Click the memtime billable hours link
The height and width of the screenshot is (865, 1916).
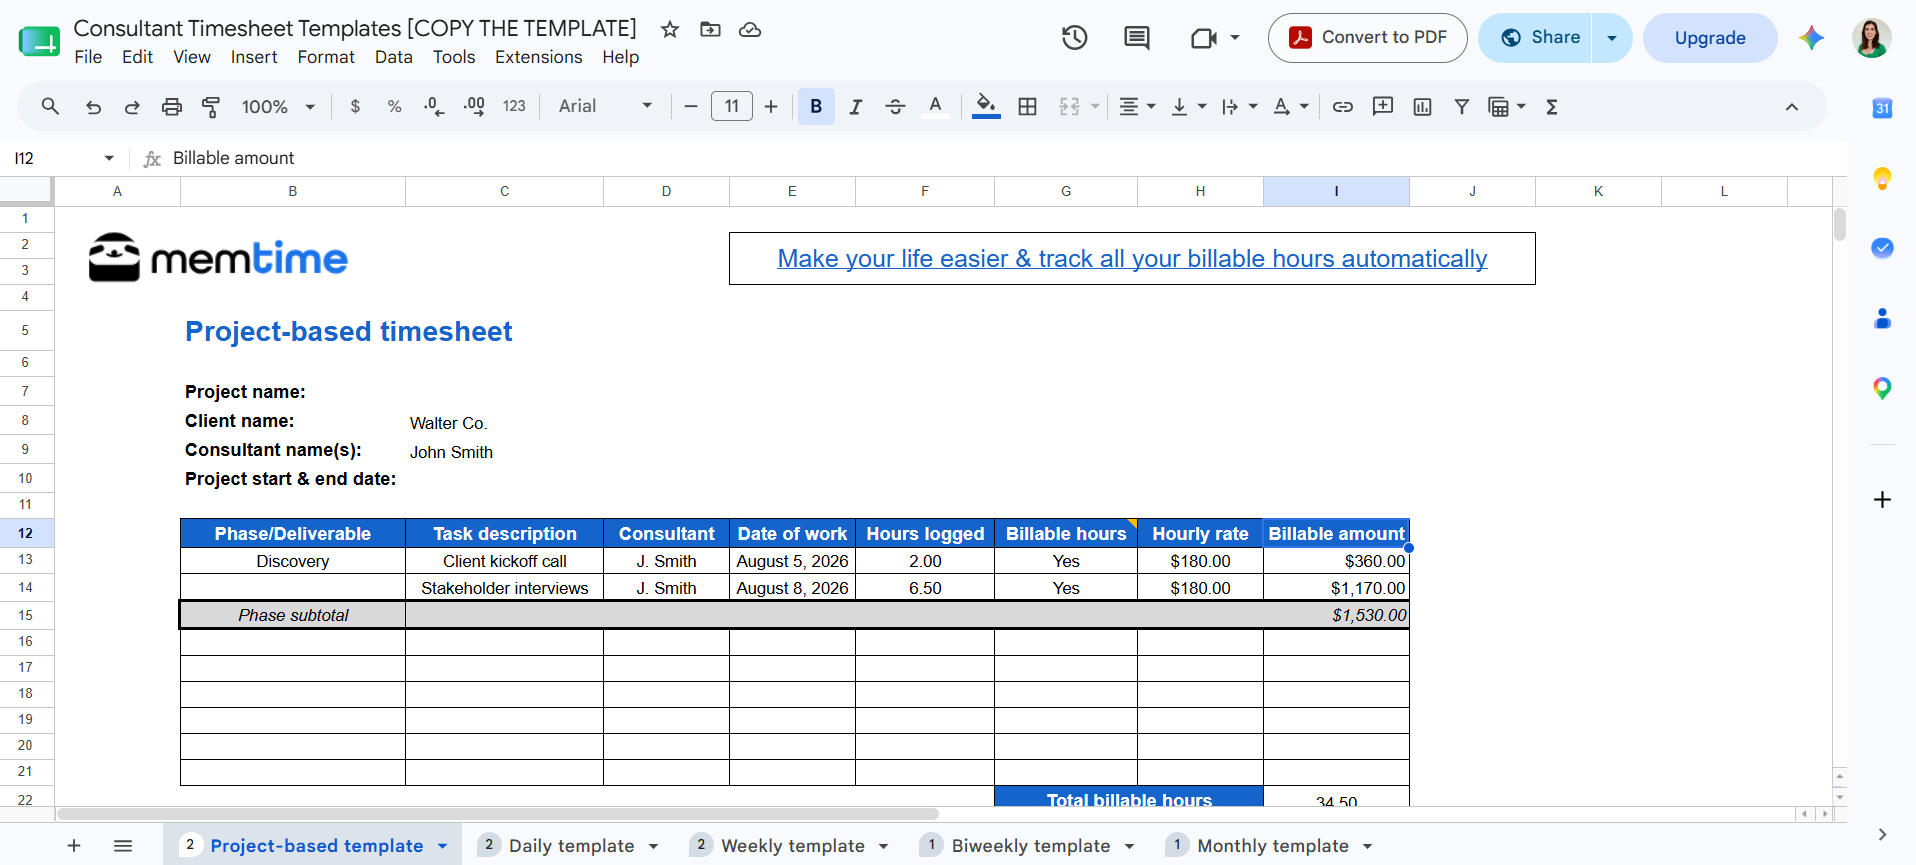pyautogui.click(x=1132, y=259)
